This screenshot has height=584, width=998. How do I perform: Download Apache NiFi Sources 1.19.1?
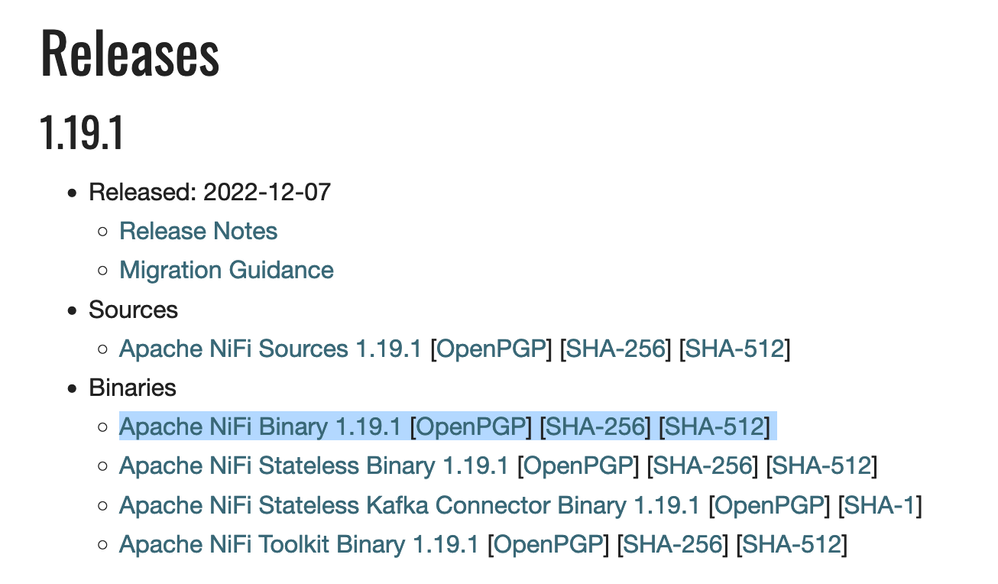coord(270,349)
